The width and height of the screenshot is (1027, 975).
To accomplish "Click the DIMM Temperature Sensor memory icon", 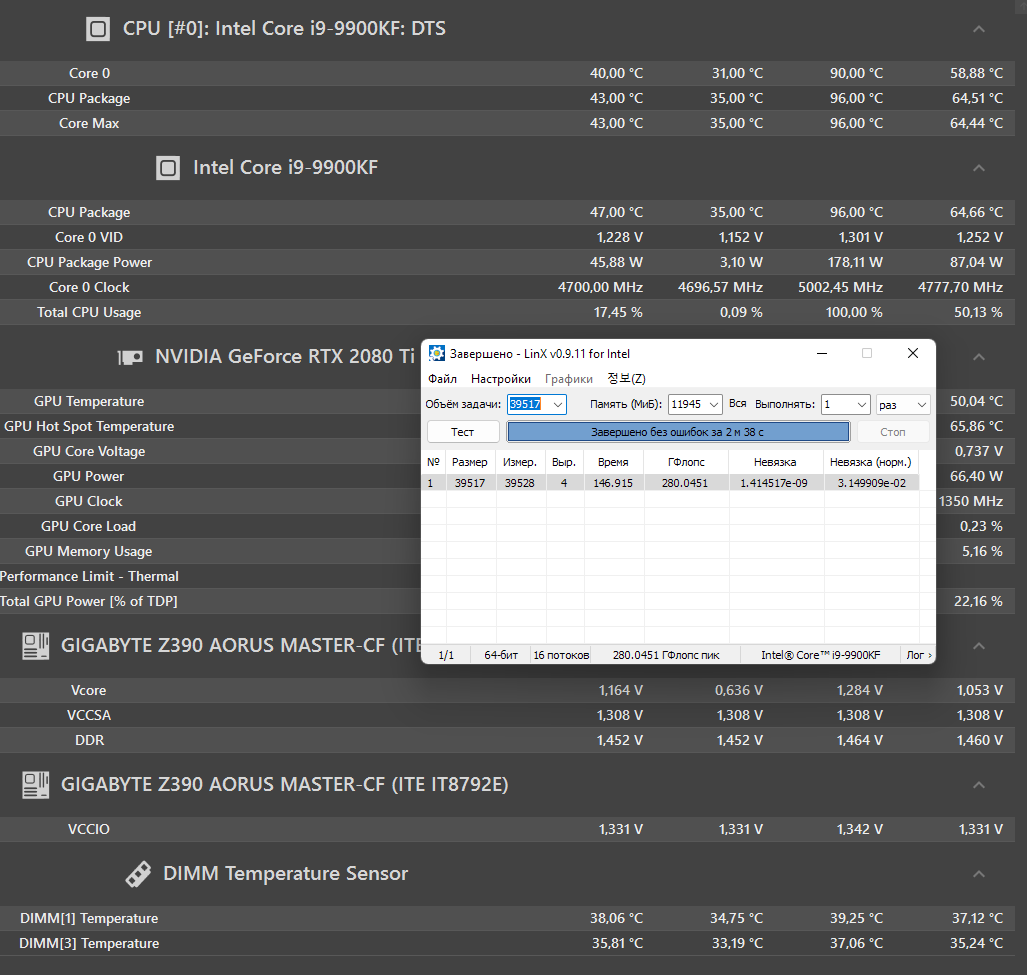I will tap(138, 874).
